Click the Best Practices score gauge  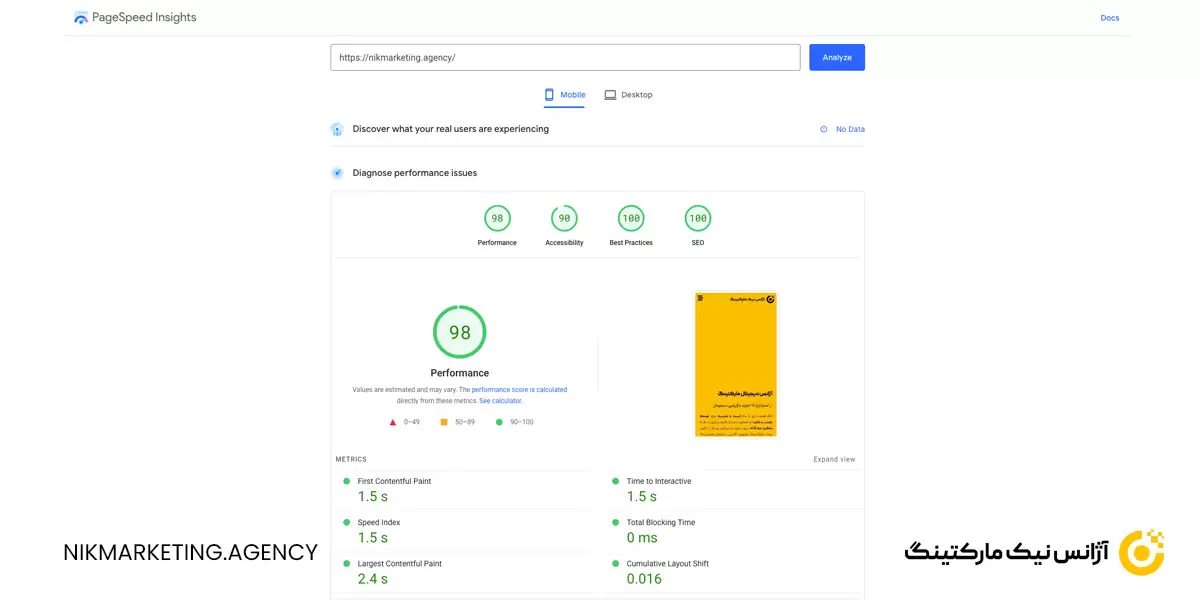pyautogui.click(x=631, y=218)
